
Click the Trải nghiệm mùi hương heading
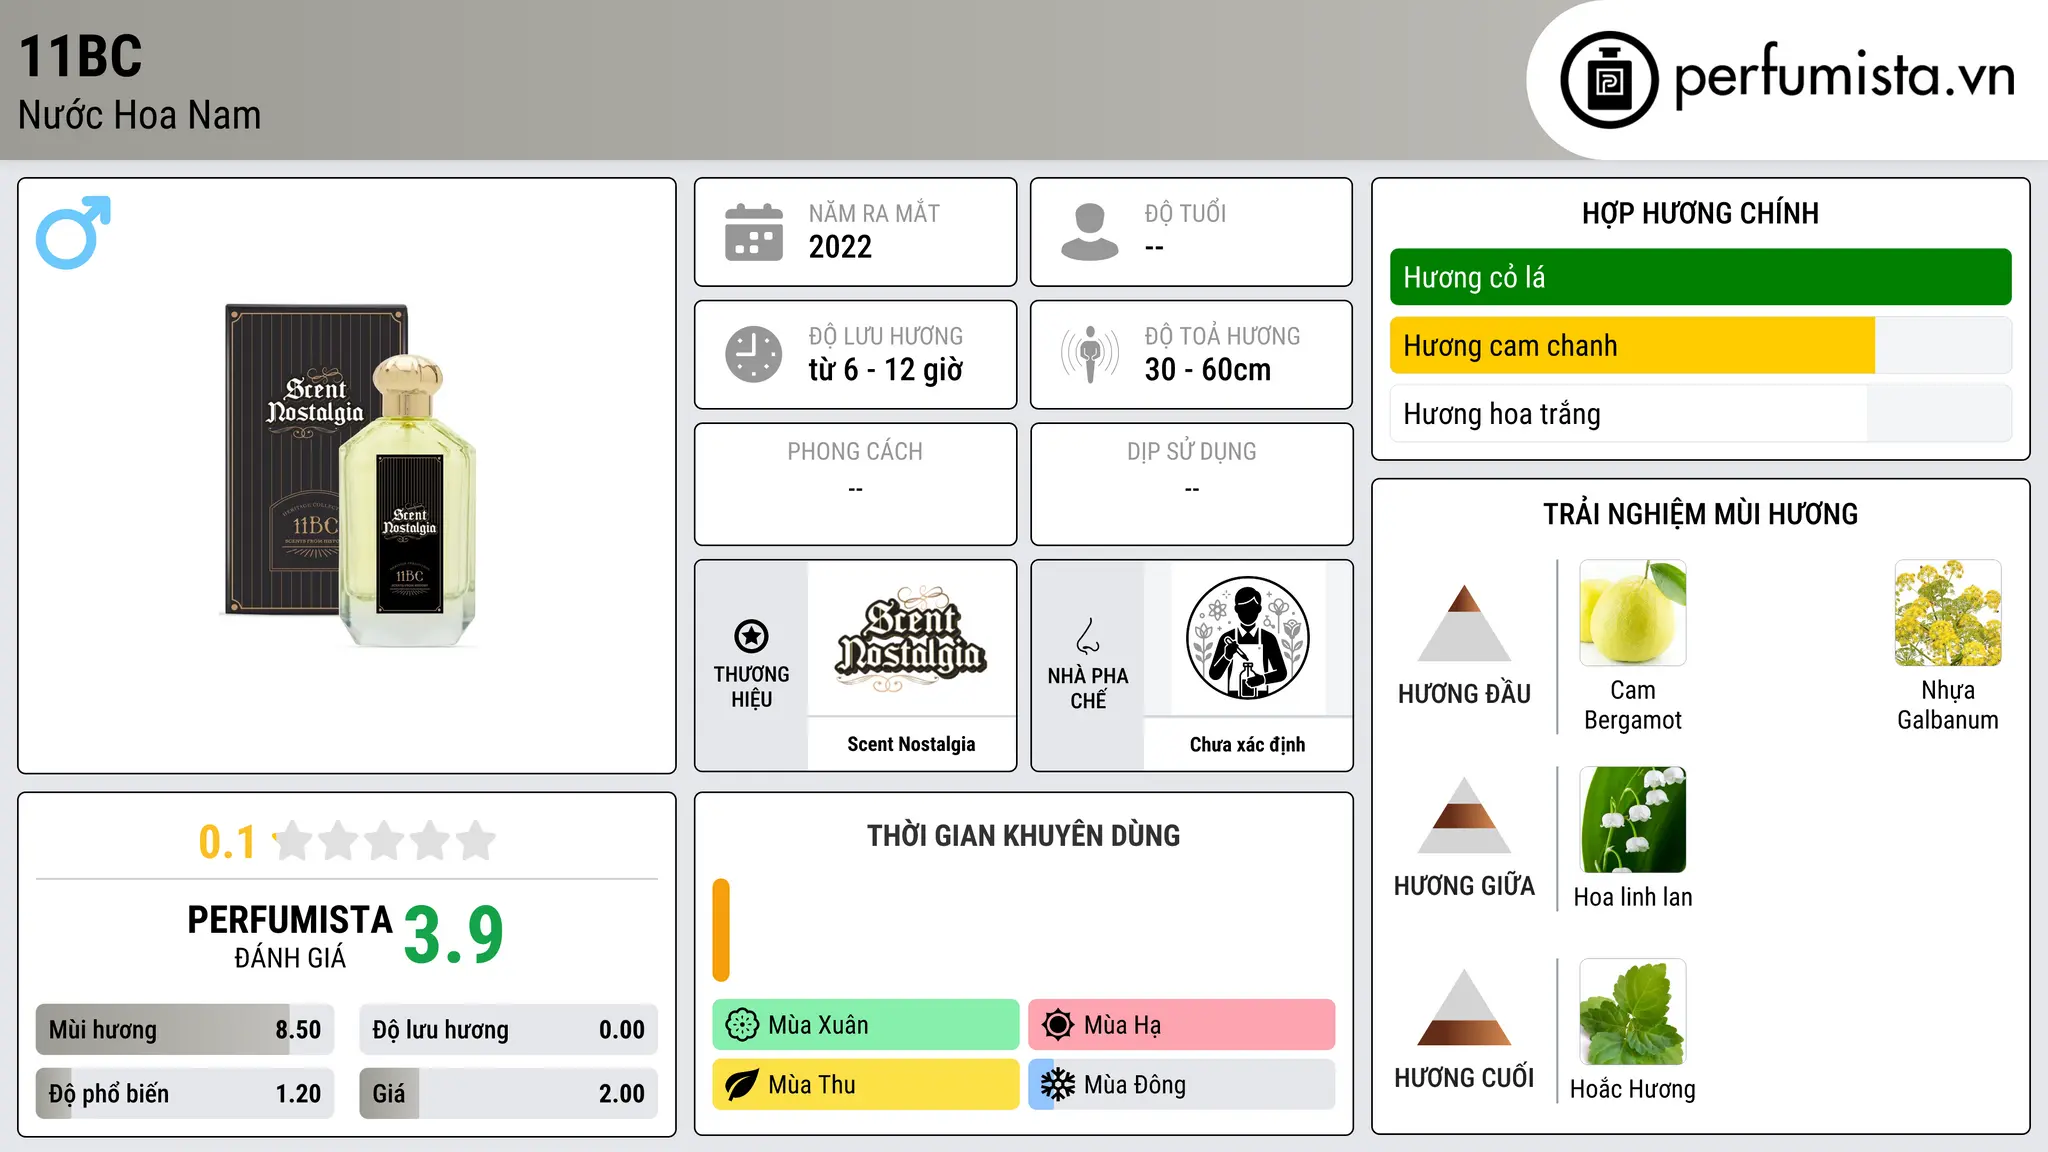coord(1700,514)
